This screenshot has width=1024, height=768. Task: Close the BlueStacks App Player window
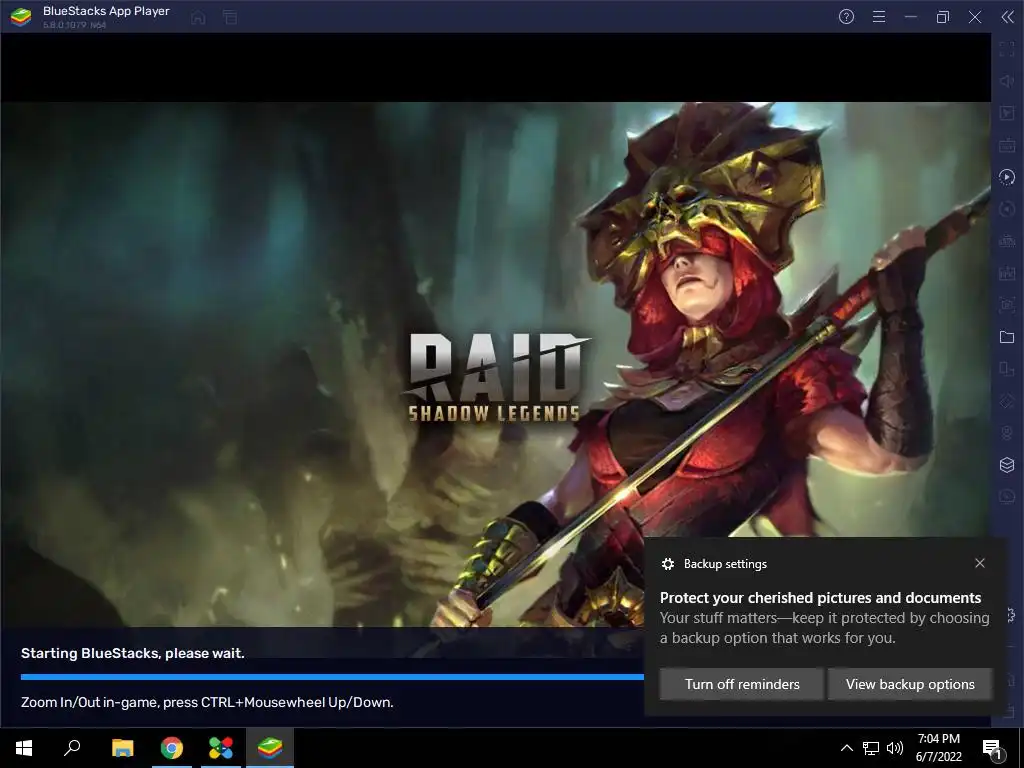coord(975,17)
